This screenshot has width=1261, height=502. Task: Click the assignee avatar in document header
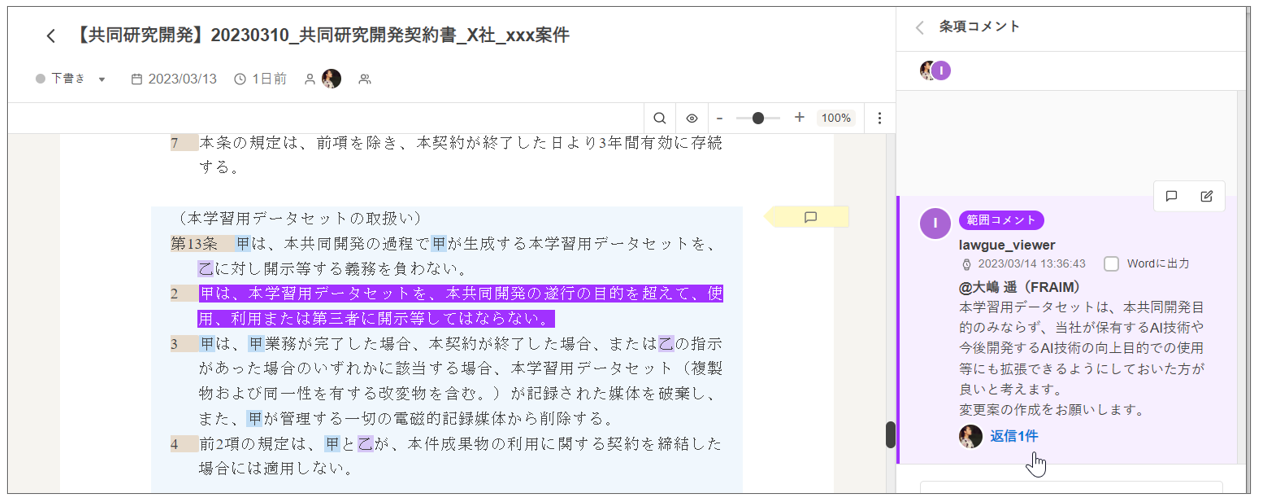coord(331,79)
